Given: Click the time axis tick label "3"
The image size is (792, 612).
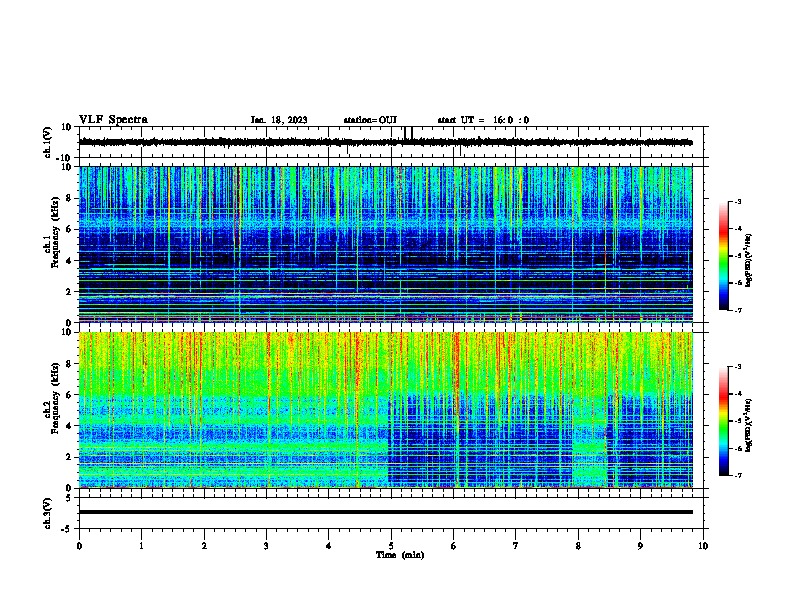Looking at the screenshot, I should point(266,546).
